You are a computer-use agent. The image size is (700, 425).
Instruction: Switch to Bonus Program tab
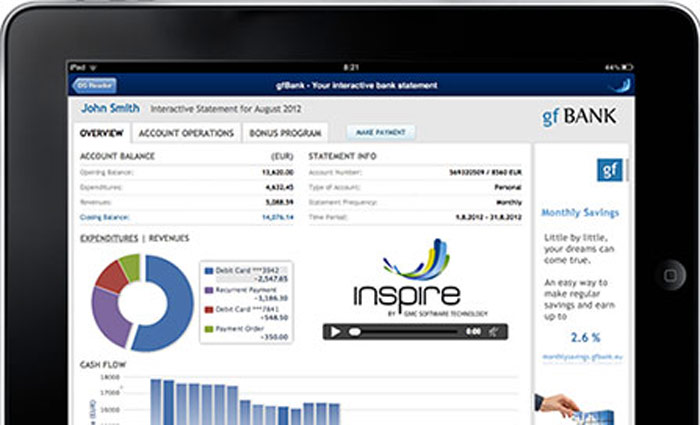(285, 133)
